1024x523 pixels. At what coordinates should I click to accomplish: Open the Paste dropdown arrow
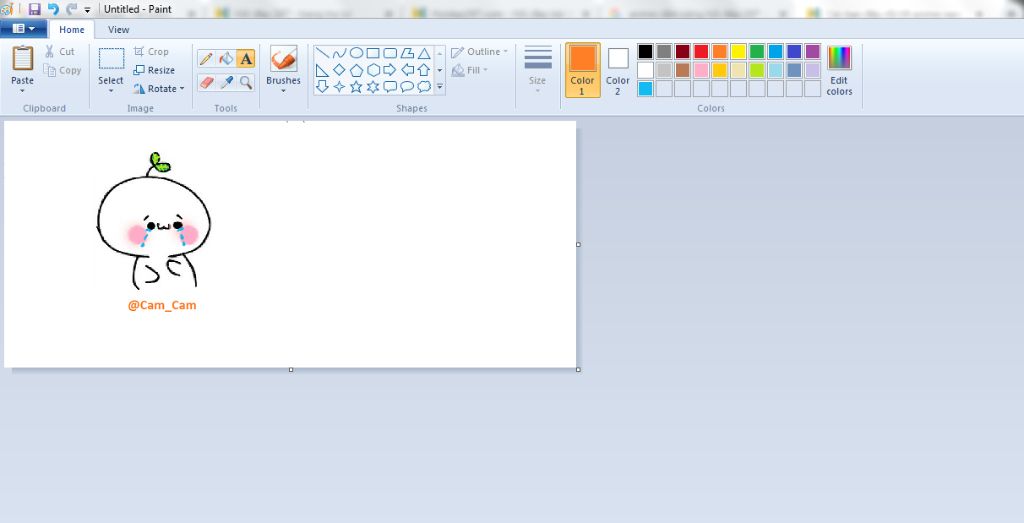pos(22,91)
